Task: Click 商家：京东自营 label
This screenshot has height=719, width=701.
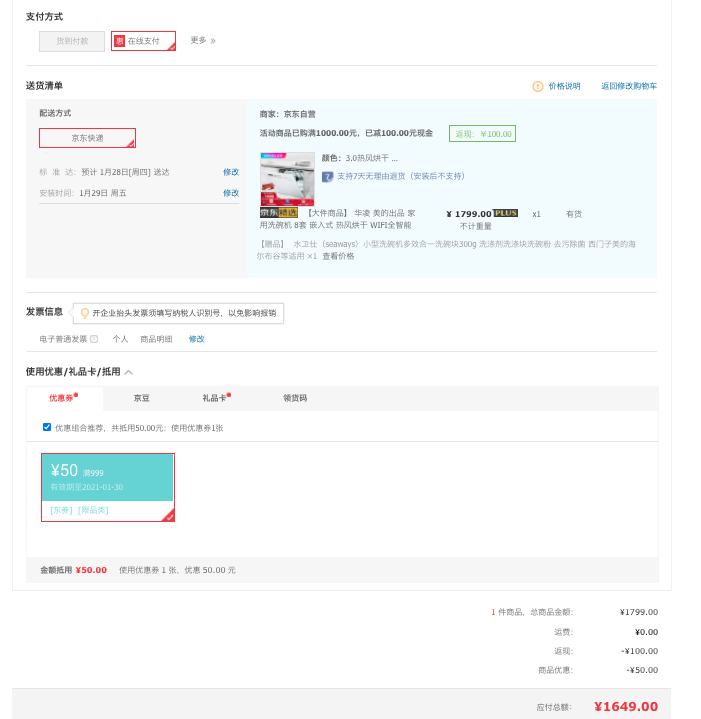Action: tap(287, 114)
